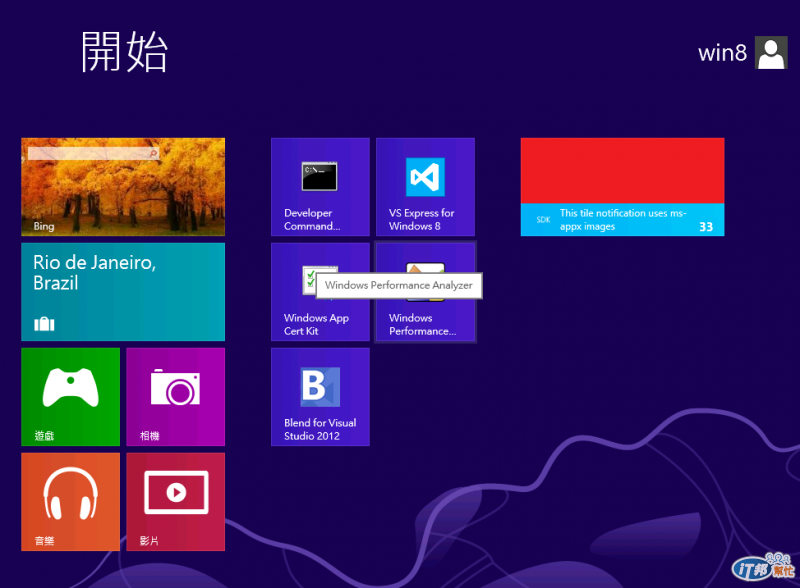Click the 33 badge on SDK tile
This screenshot has height=588, width=800.
coord(706,227)
